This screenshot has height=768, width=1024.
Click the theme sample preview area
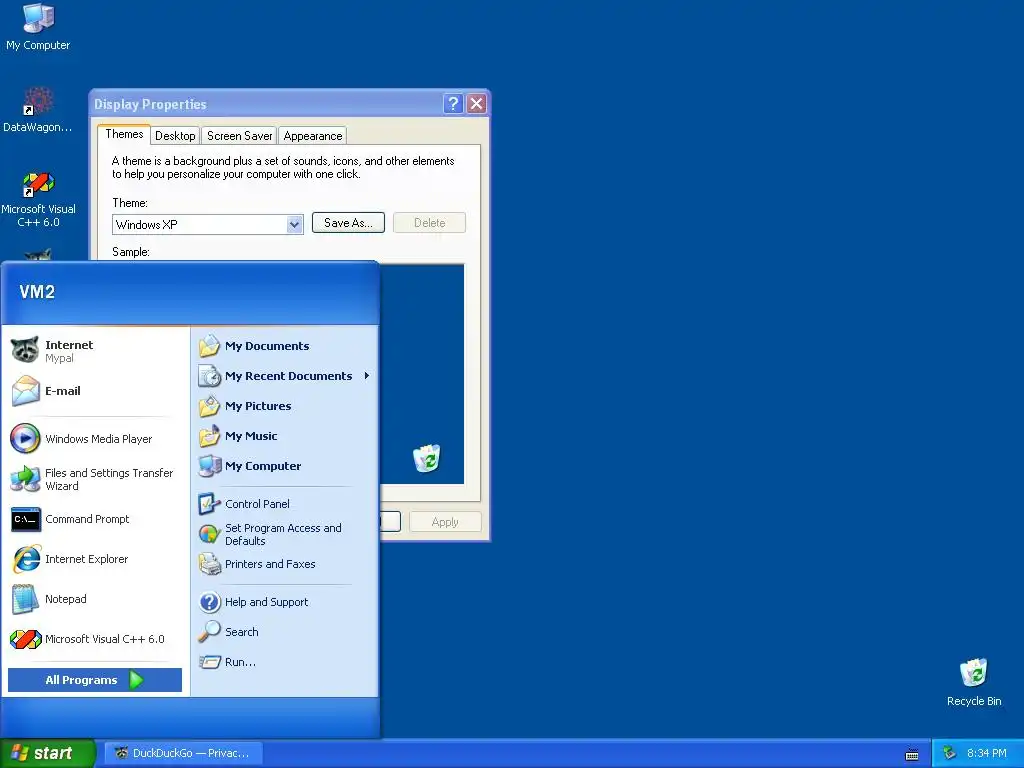coord(422,374)
